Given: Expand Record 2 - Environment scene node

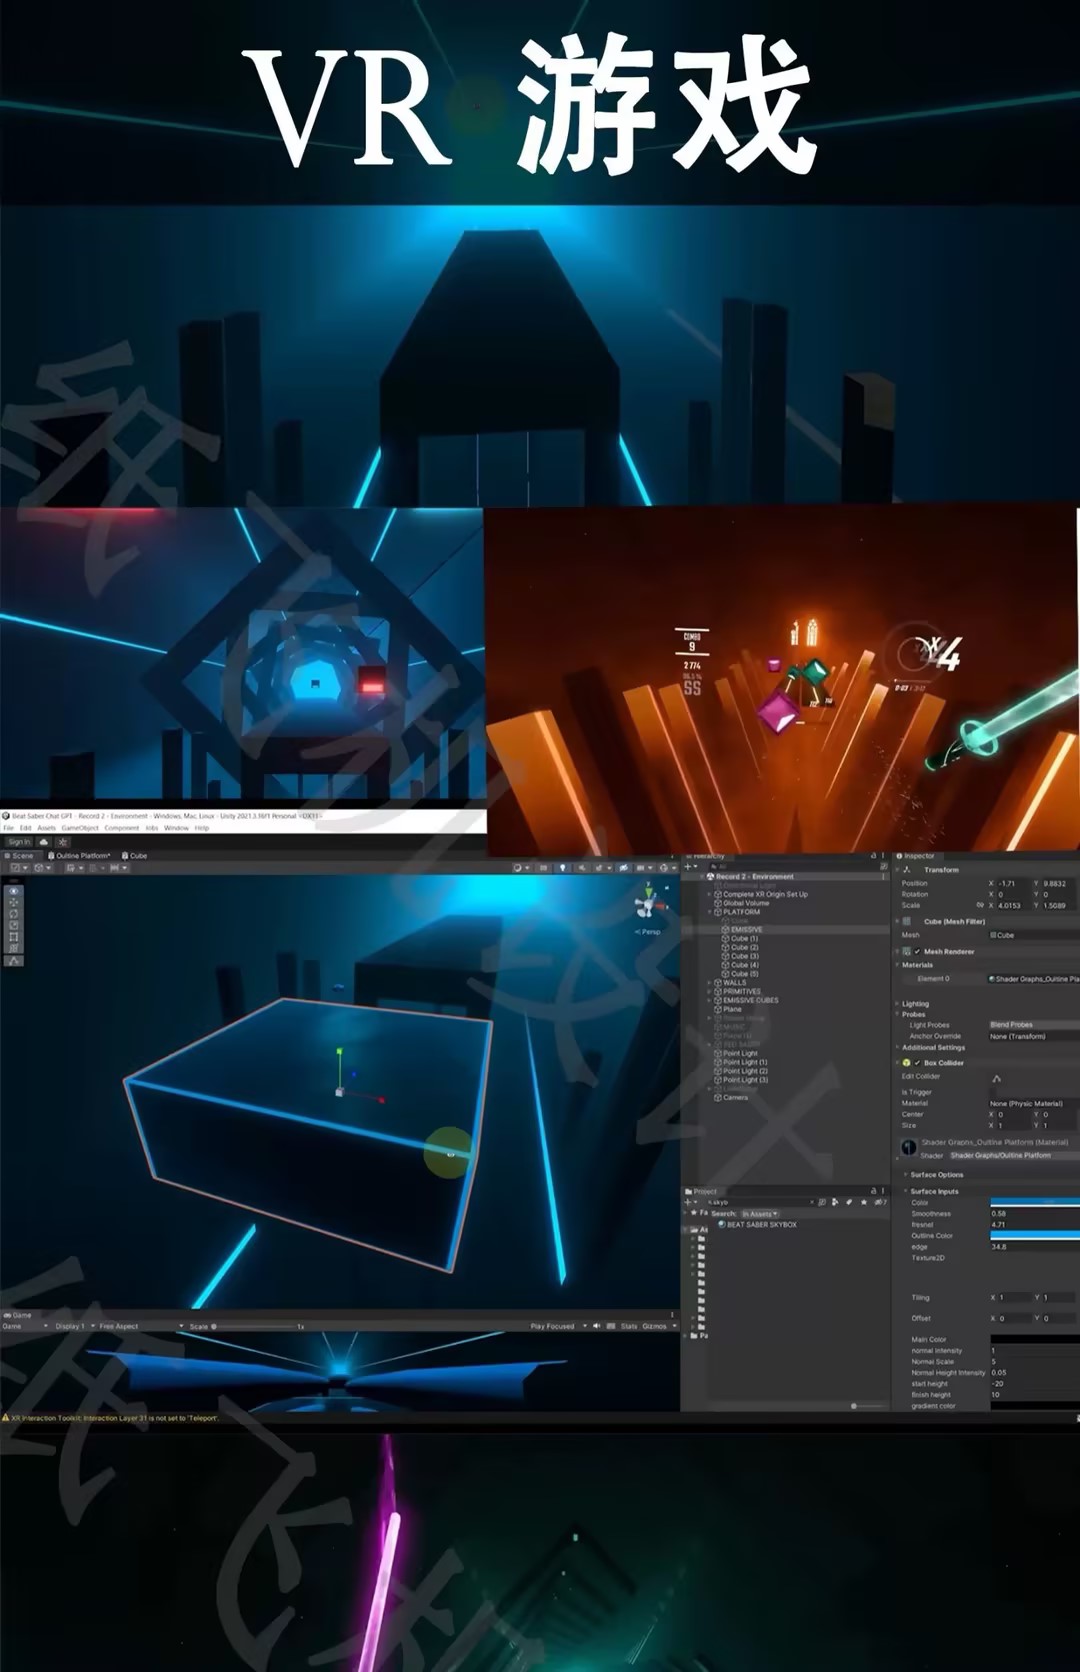Looking at the screenshot, I should 704,876.
